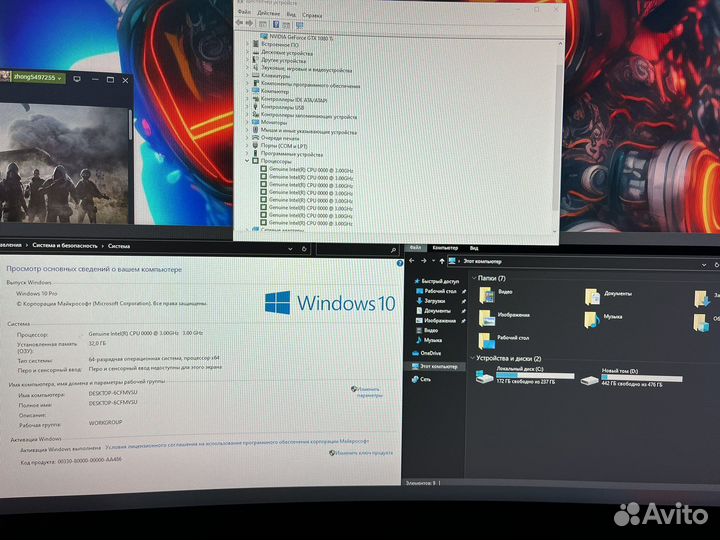Select Этот компьютер in Explorer sidebar

(x=434, y=366)
